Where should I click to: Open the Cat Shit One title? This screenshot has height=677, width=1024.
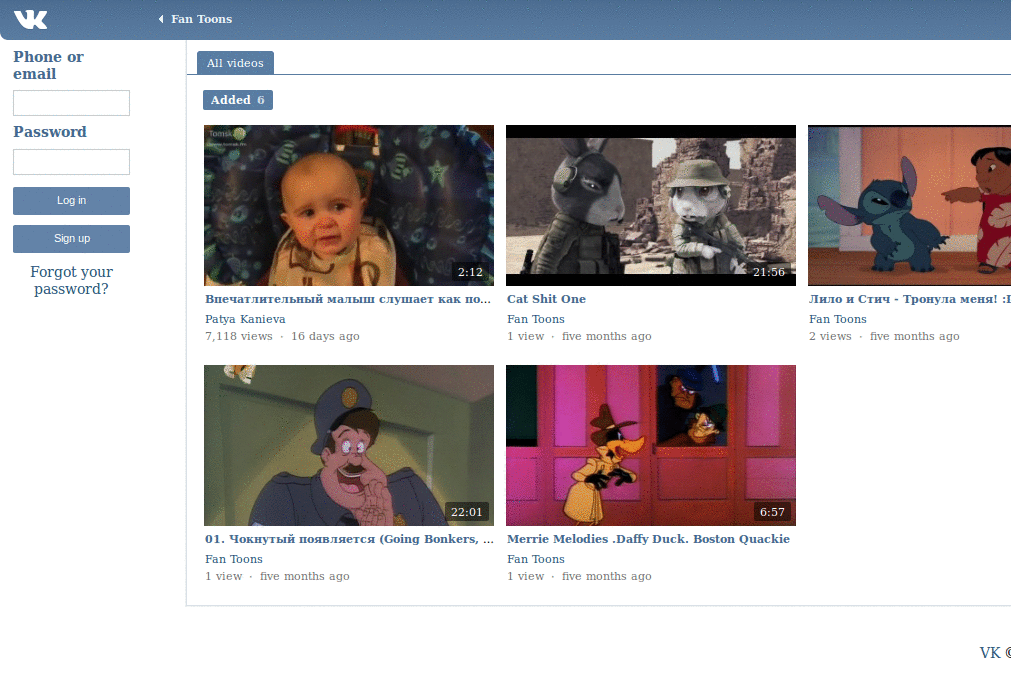click(547, 299)
